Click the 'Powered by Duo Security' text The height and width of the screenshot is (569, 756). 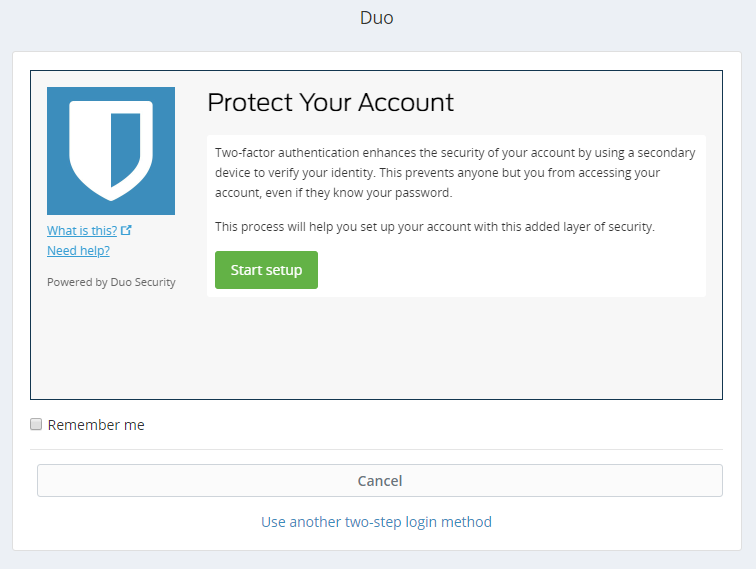(111, 282)
